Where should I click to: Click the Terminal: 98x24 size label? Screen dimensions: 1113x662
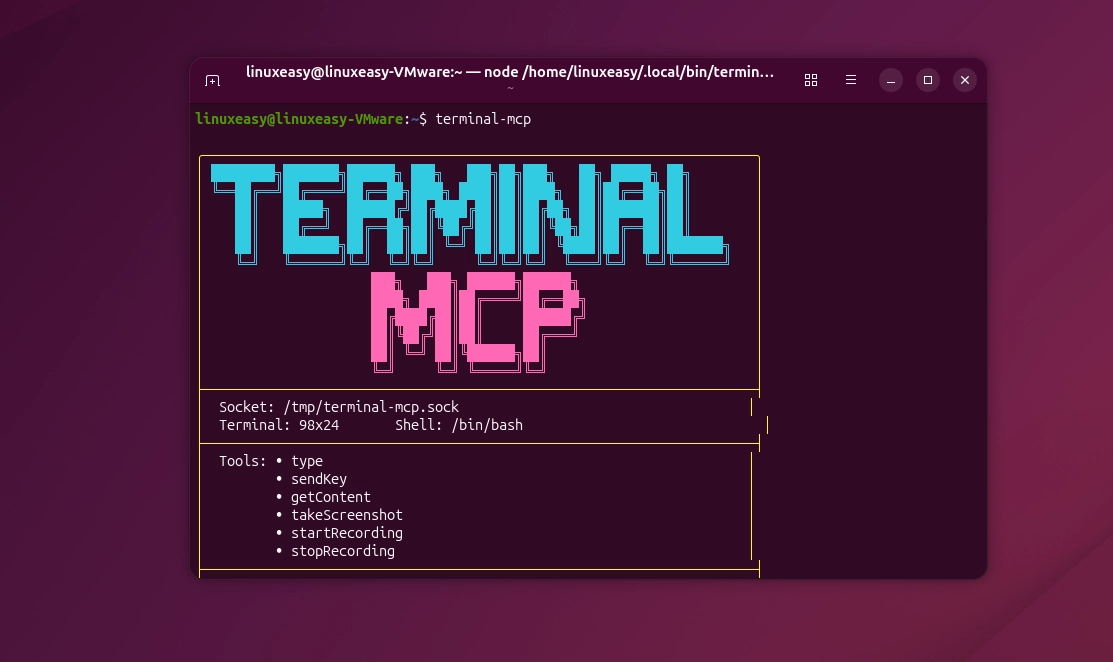click(x=279, y=425)
